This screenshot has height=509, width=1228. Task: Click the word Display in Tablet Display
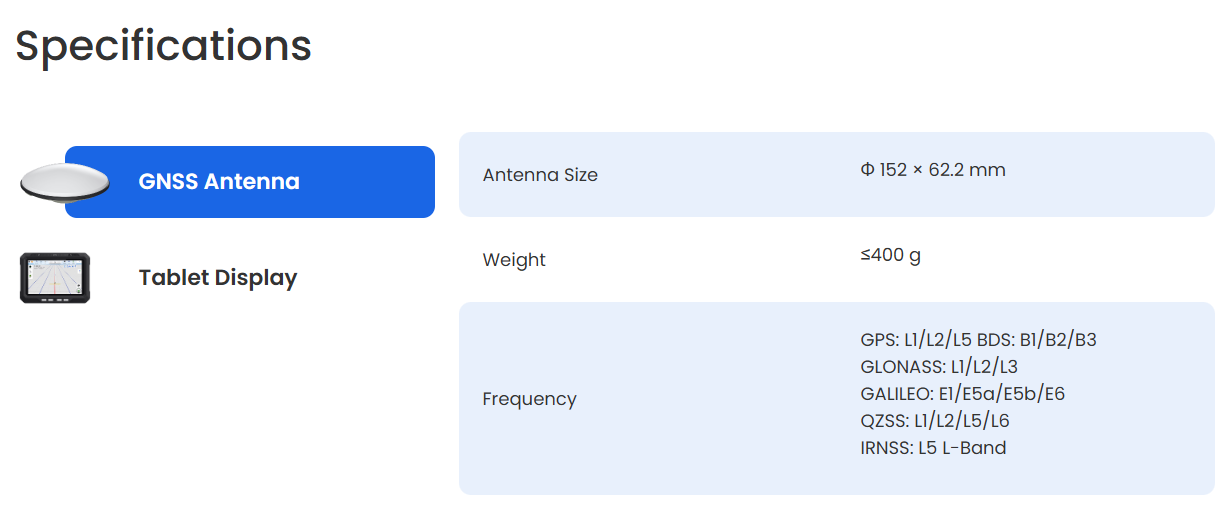coord(256,278)
